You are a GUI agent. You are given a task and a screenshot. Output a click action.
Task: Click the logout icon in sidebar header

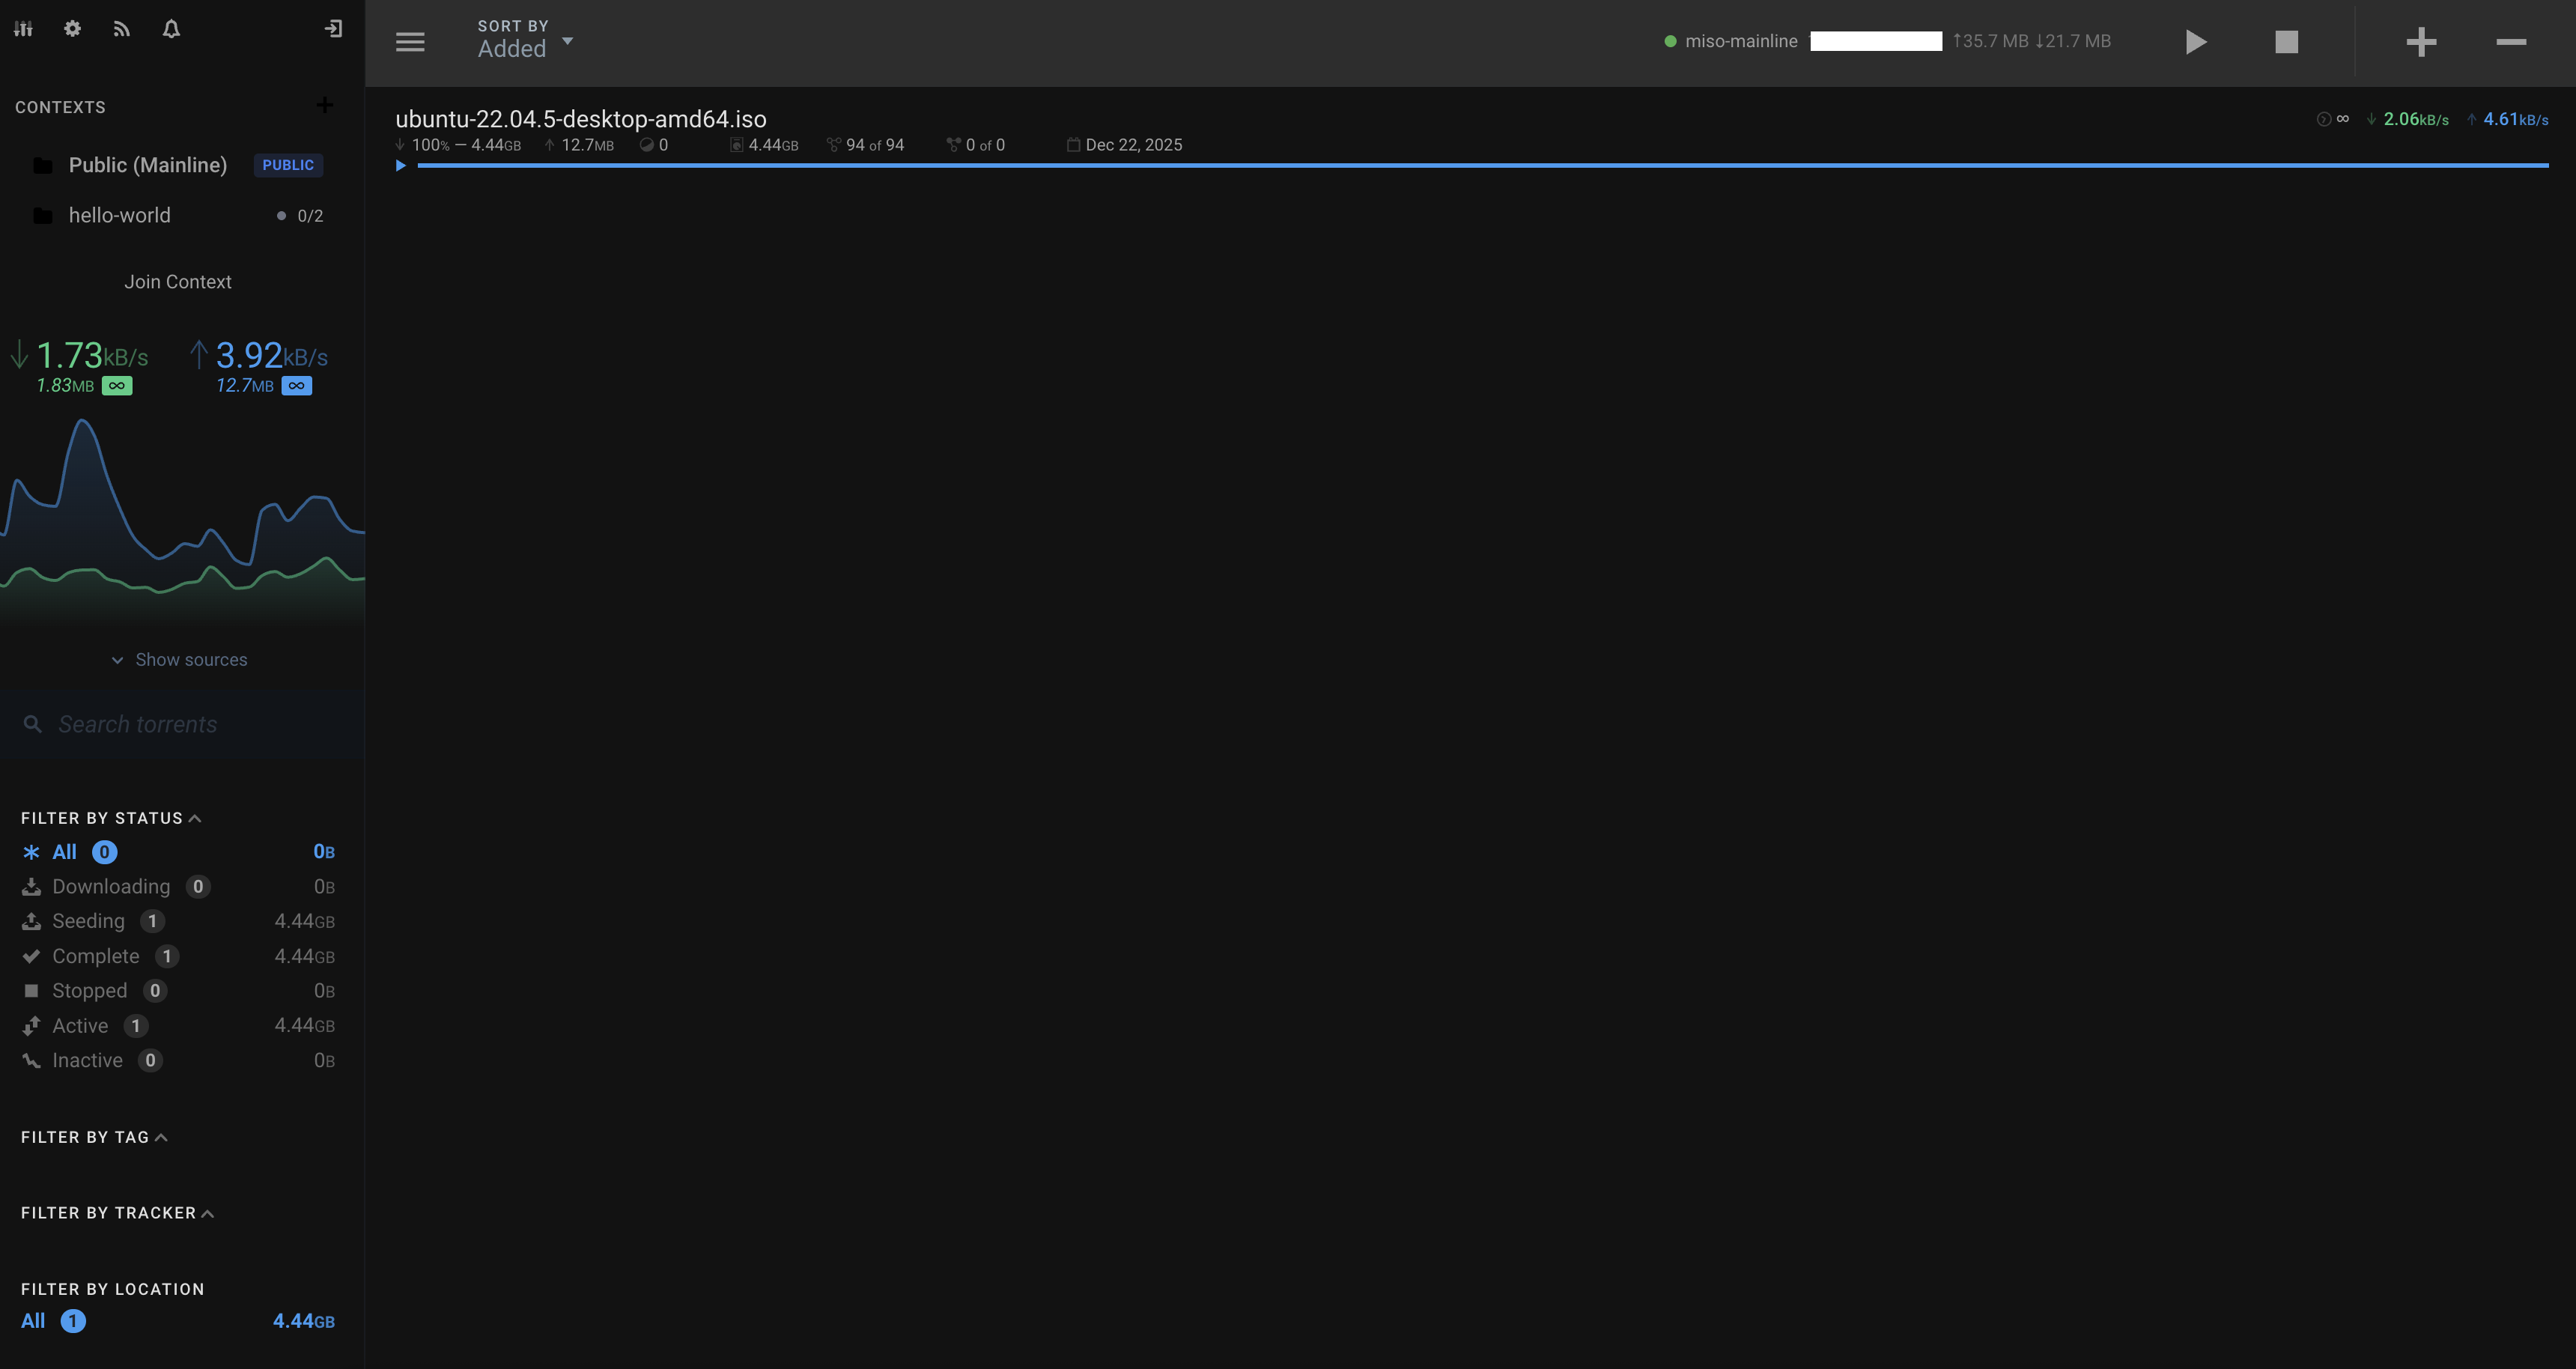pyautogui.click(x=334, y=28)
